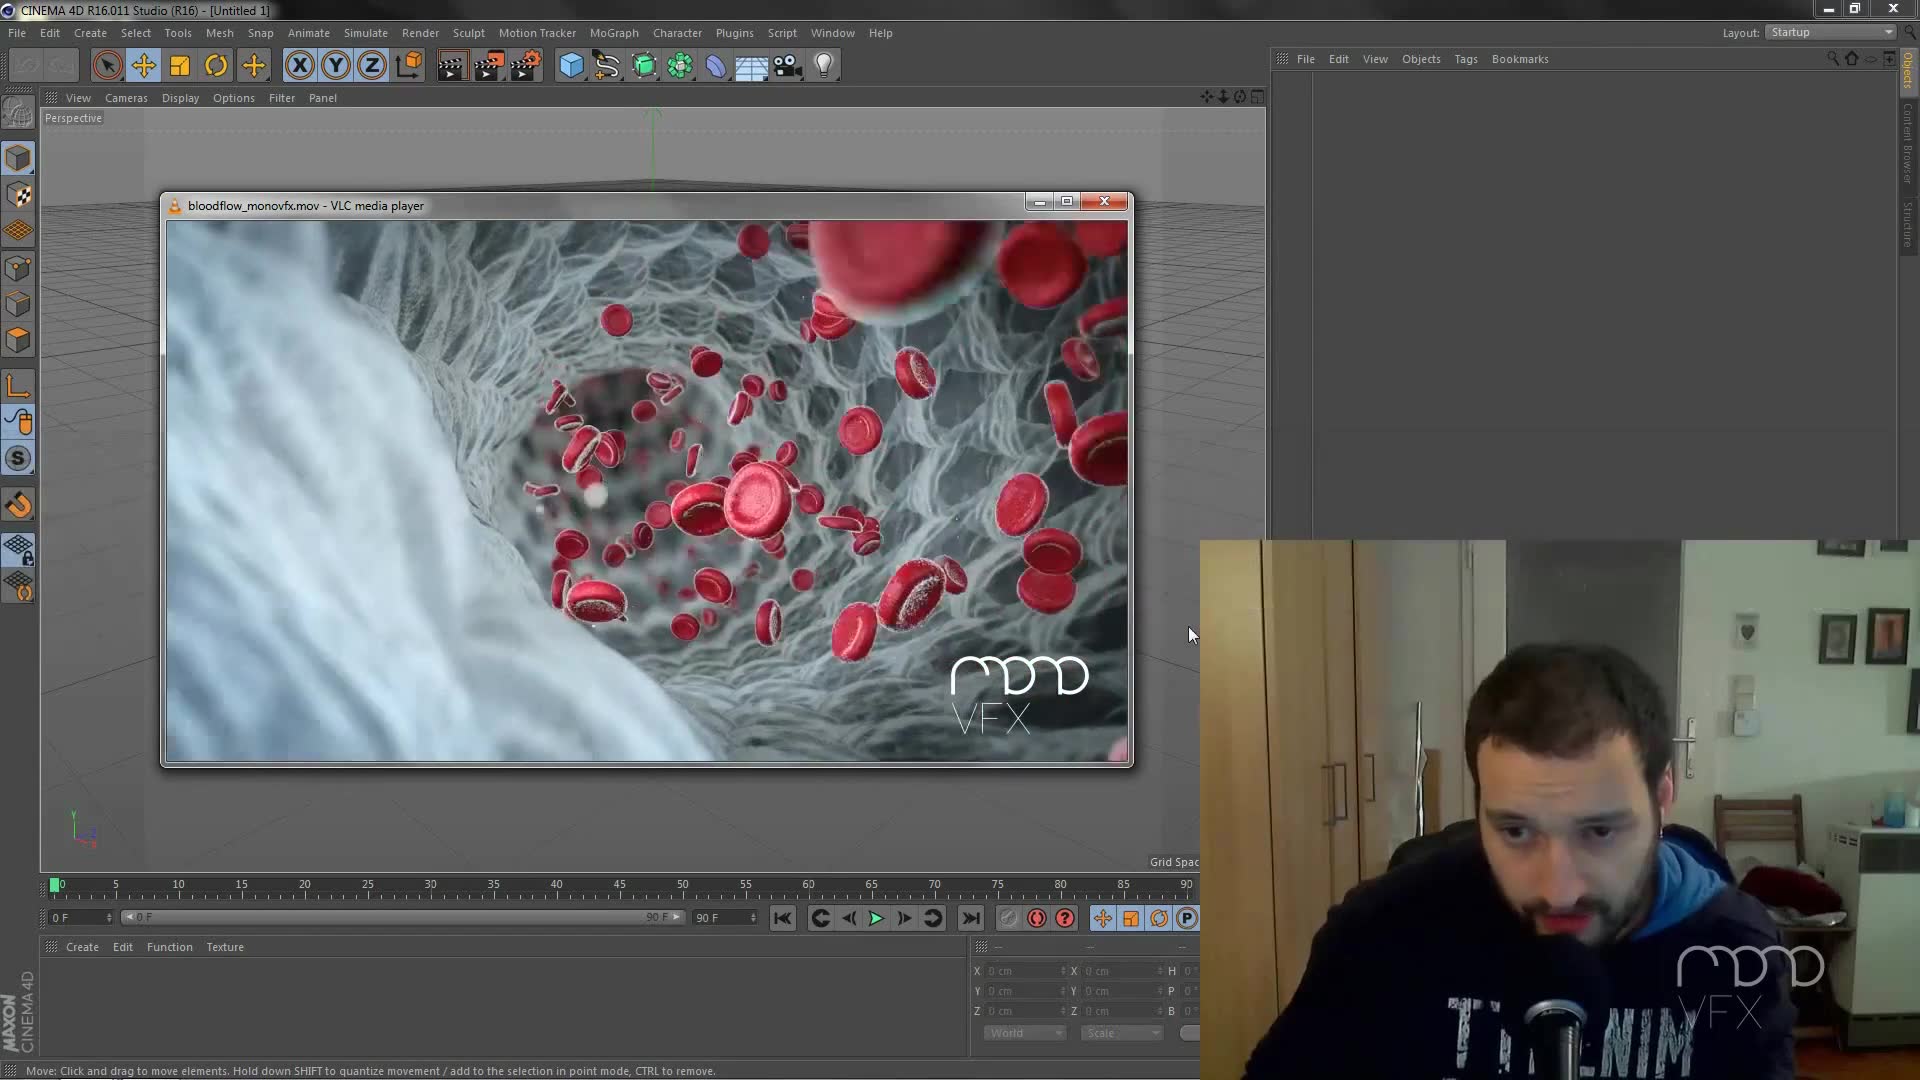
Task: Open the Objects menu in the Object Manager
Action: 1420,59
